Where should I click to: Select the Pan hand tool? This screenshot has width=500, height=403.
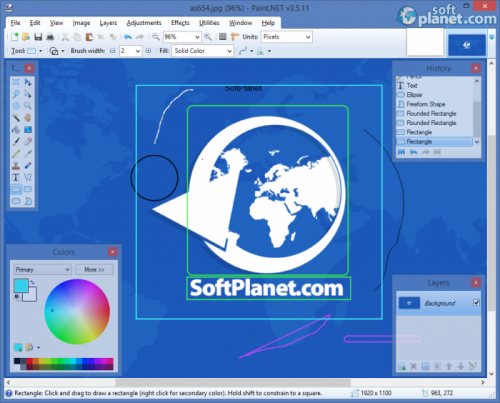tap(28, 118)
